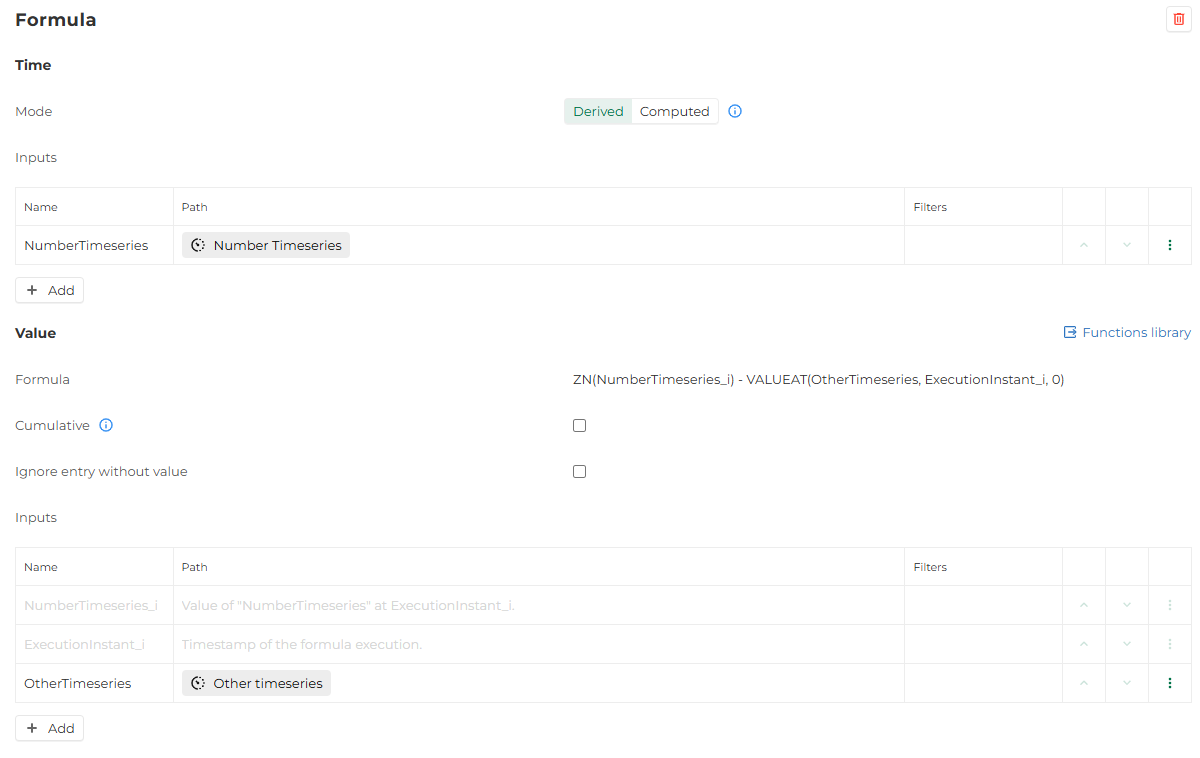Click the info icon next to Mode
1200x758 pixels.
[x=735, y=111]
